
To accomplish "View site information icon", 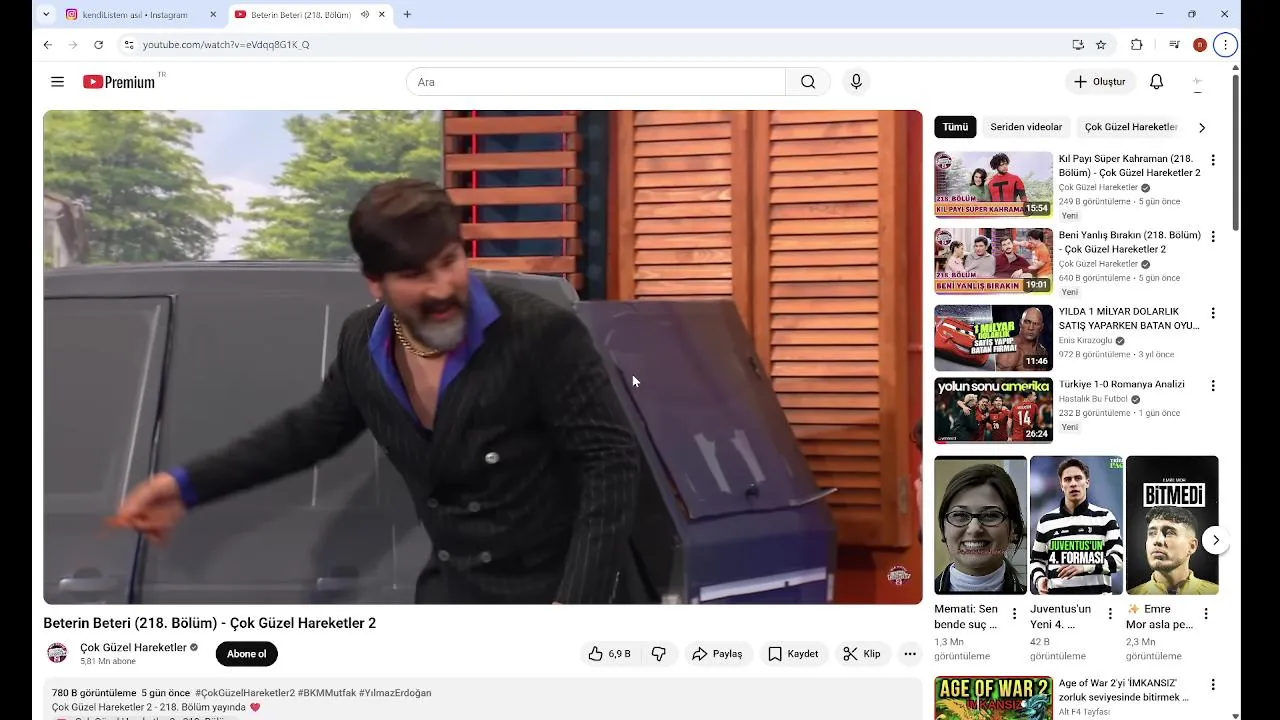I will (x=128, y=45).
